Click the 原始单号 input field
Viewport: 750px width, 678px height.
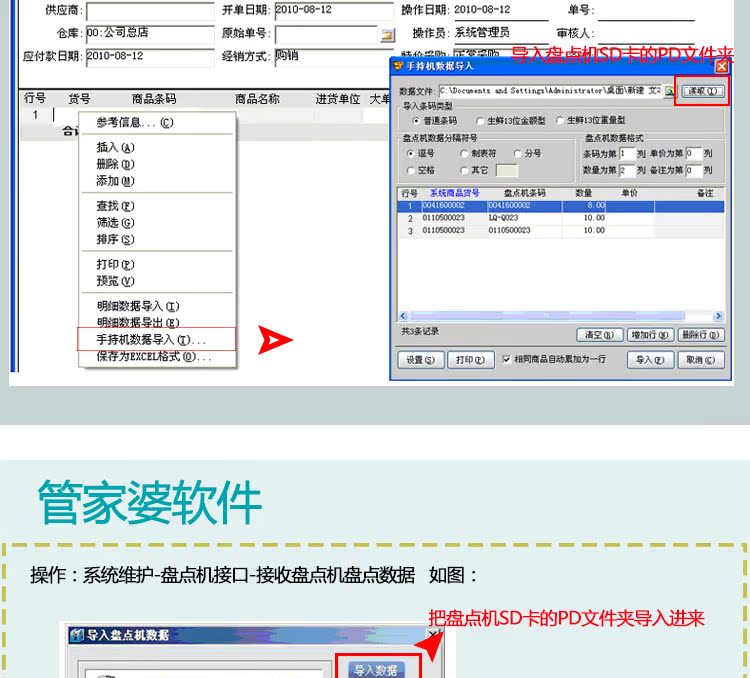coord(327,34)
